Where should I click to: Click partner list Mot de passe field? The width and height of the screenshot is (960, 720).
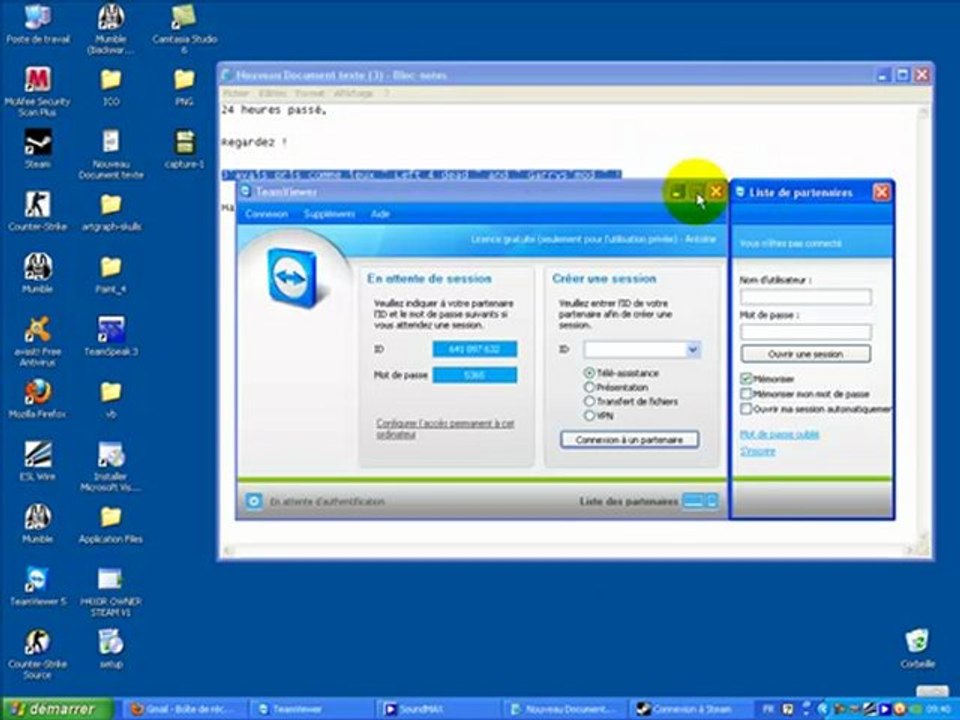(806, 332)
